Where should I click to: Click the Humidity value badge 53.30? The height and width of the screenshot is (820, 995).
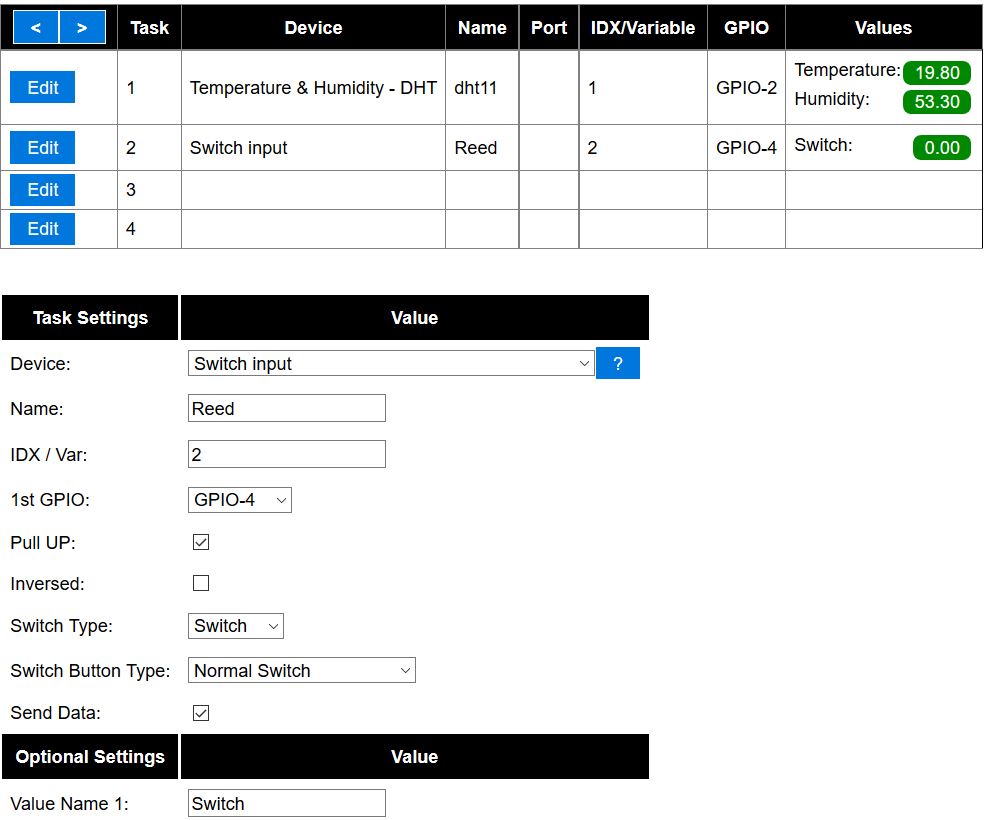(x=936, y=102)
